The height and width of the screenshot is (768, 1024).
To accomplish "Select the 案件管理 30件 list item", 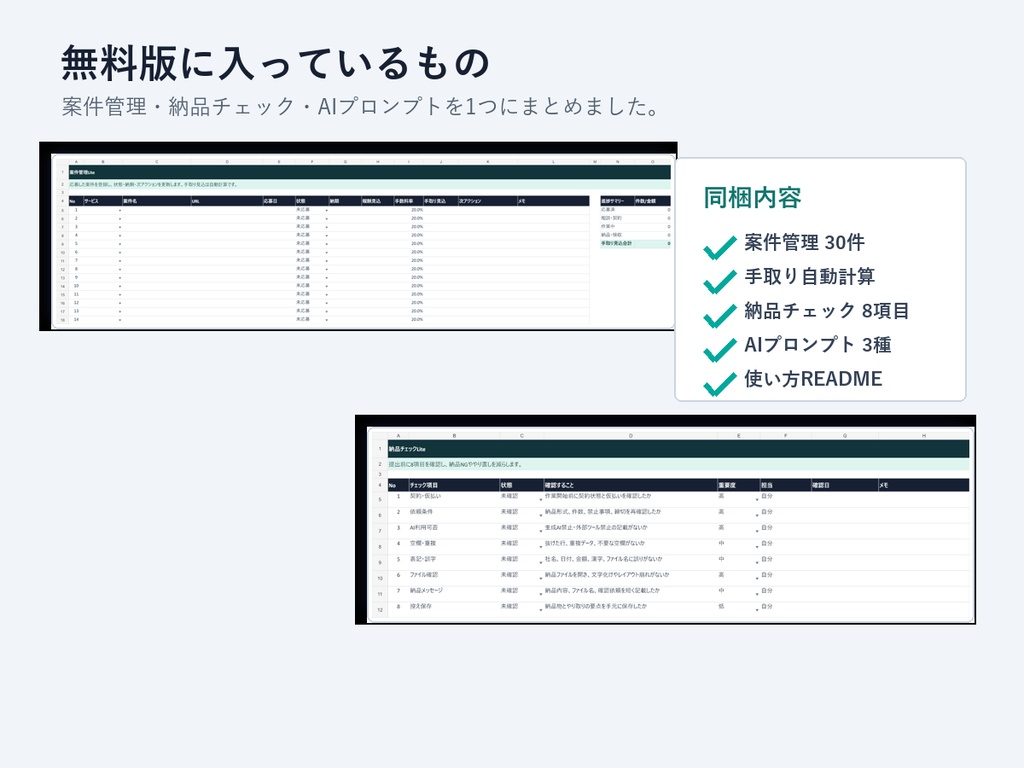I will [805, 243].
